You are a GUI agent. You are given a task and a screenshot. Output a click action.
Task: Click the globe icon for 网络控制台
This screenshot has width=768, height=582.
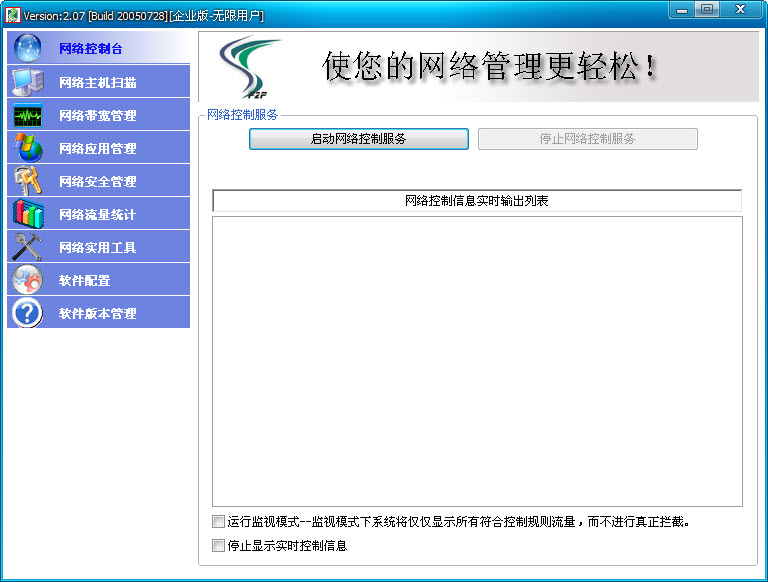click(x=27, y=48)
